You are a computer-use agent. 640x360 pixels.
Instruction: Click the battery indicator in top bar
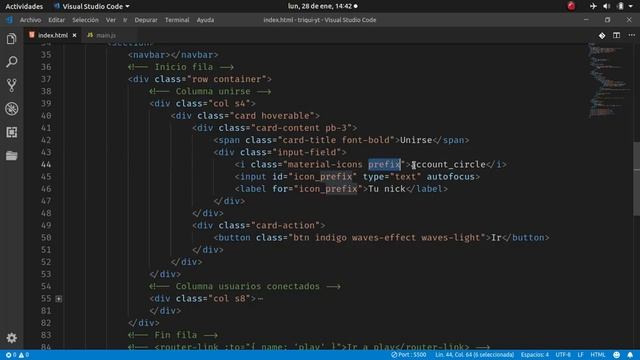(620, 6)
